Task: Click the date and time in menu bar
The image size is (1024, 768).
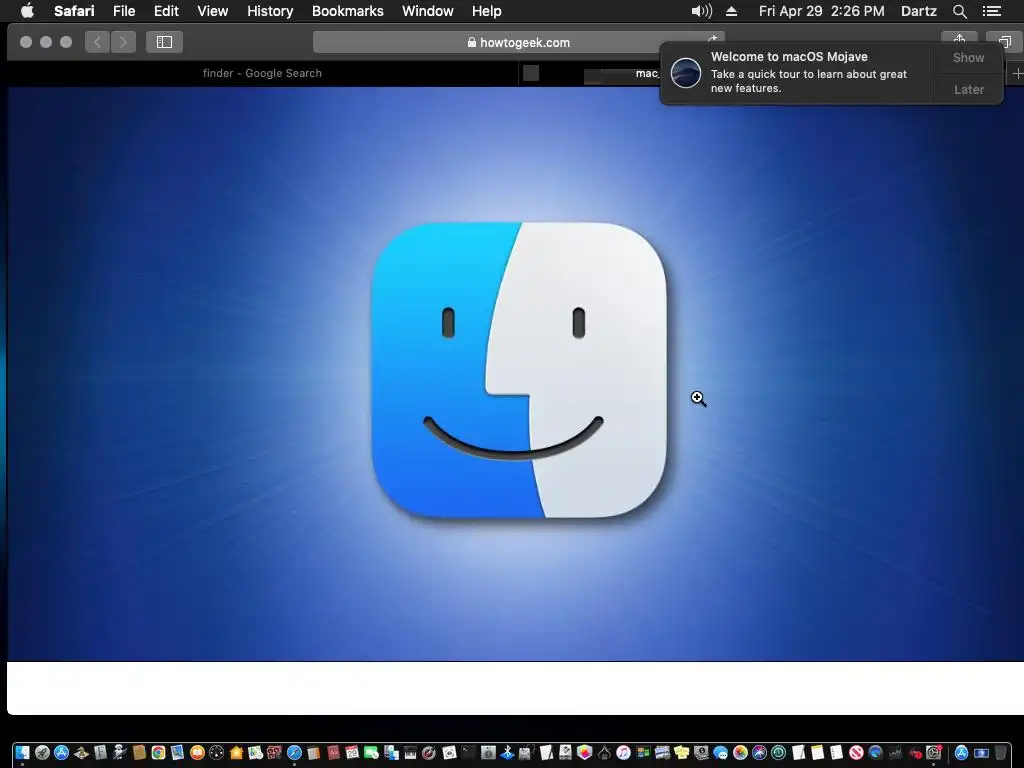Action: [822, 11]
